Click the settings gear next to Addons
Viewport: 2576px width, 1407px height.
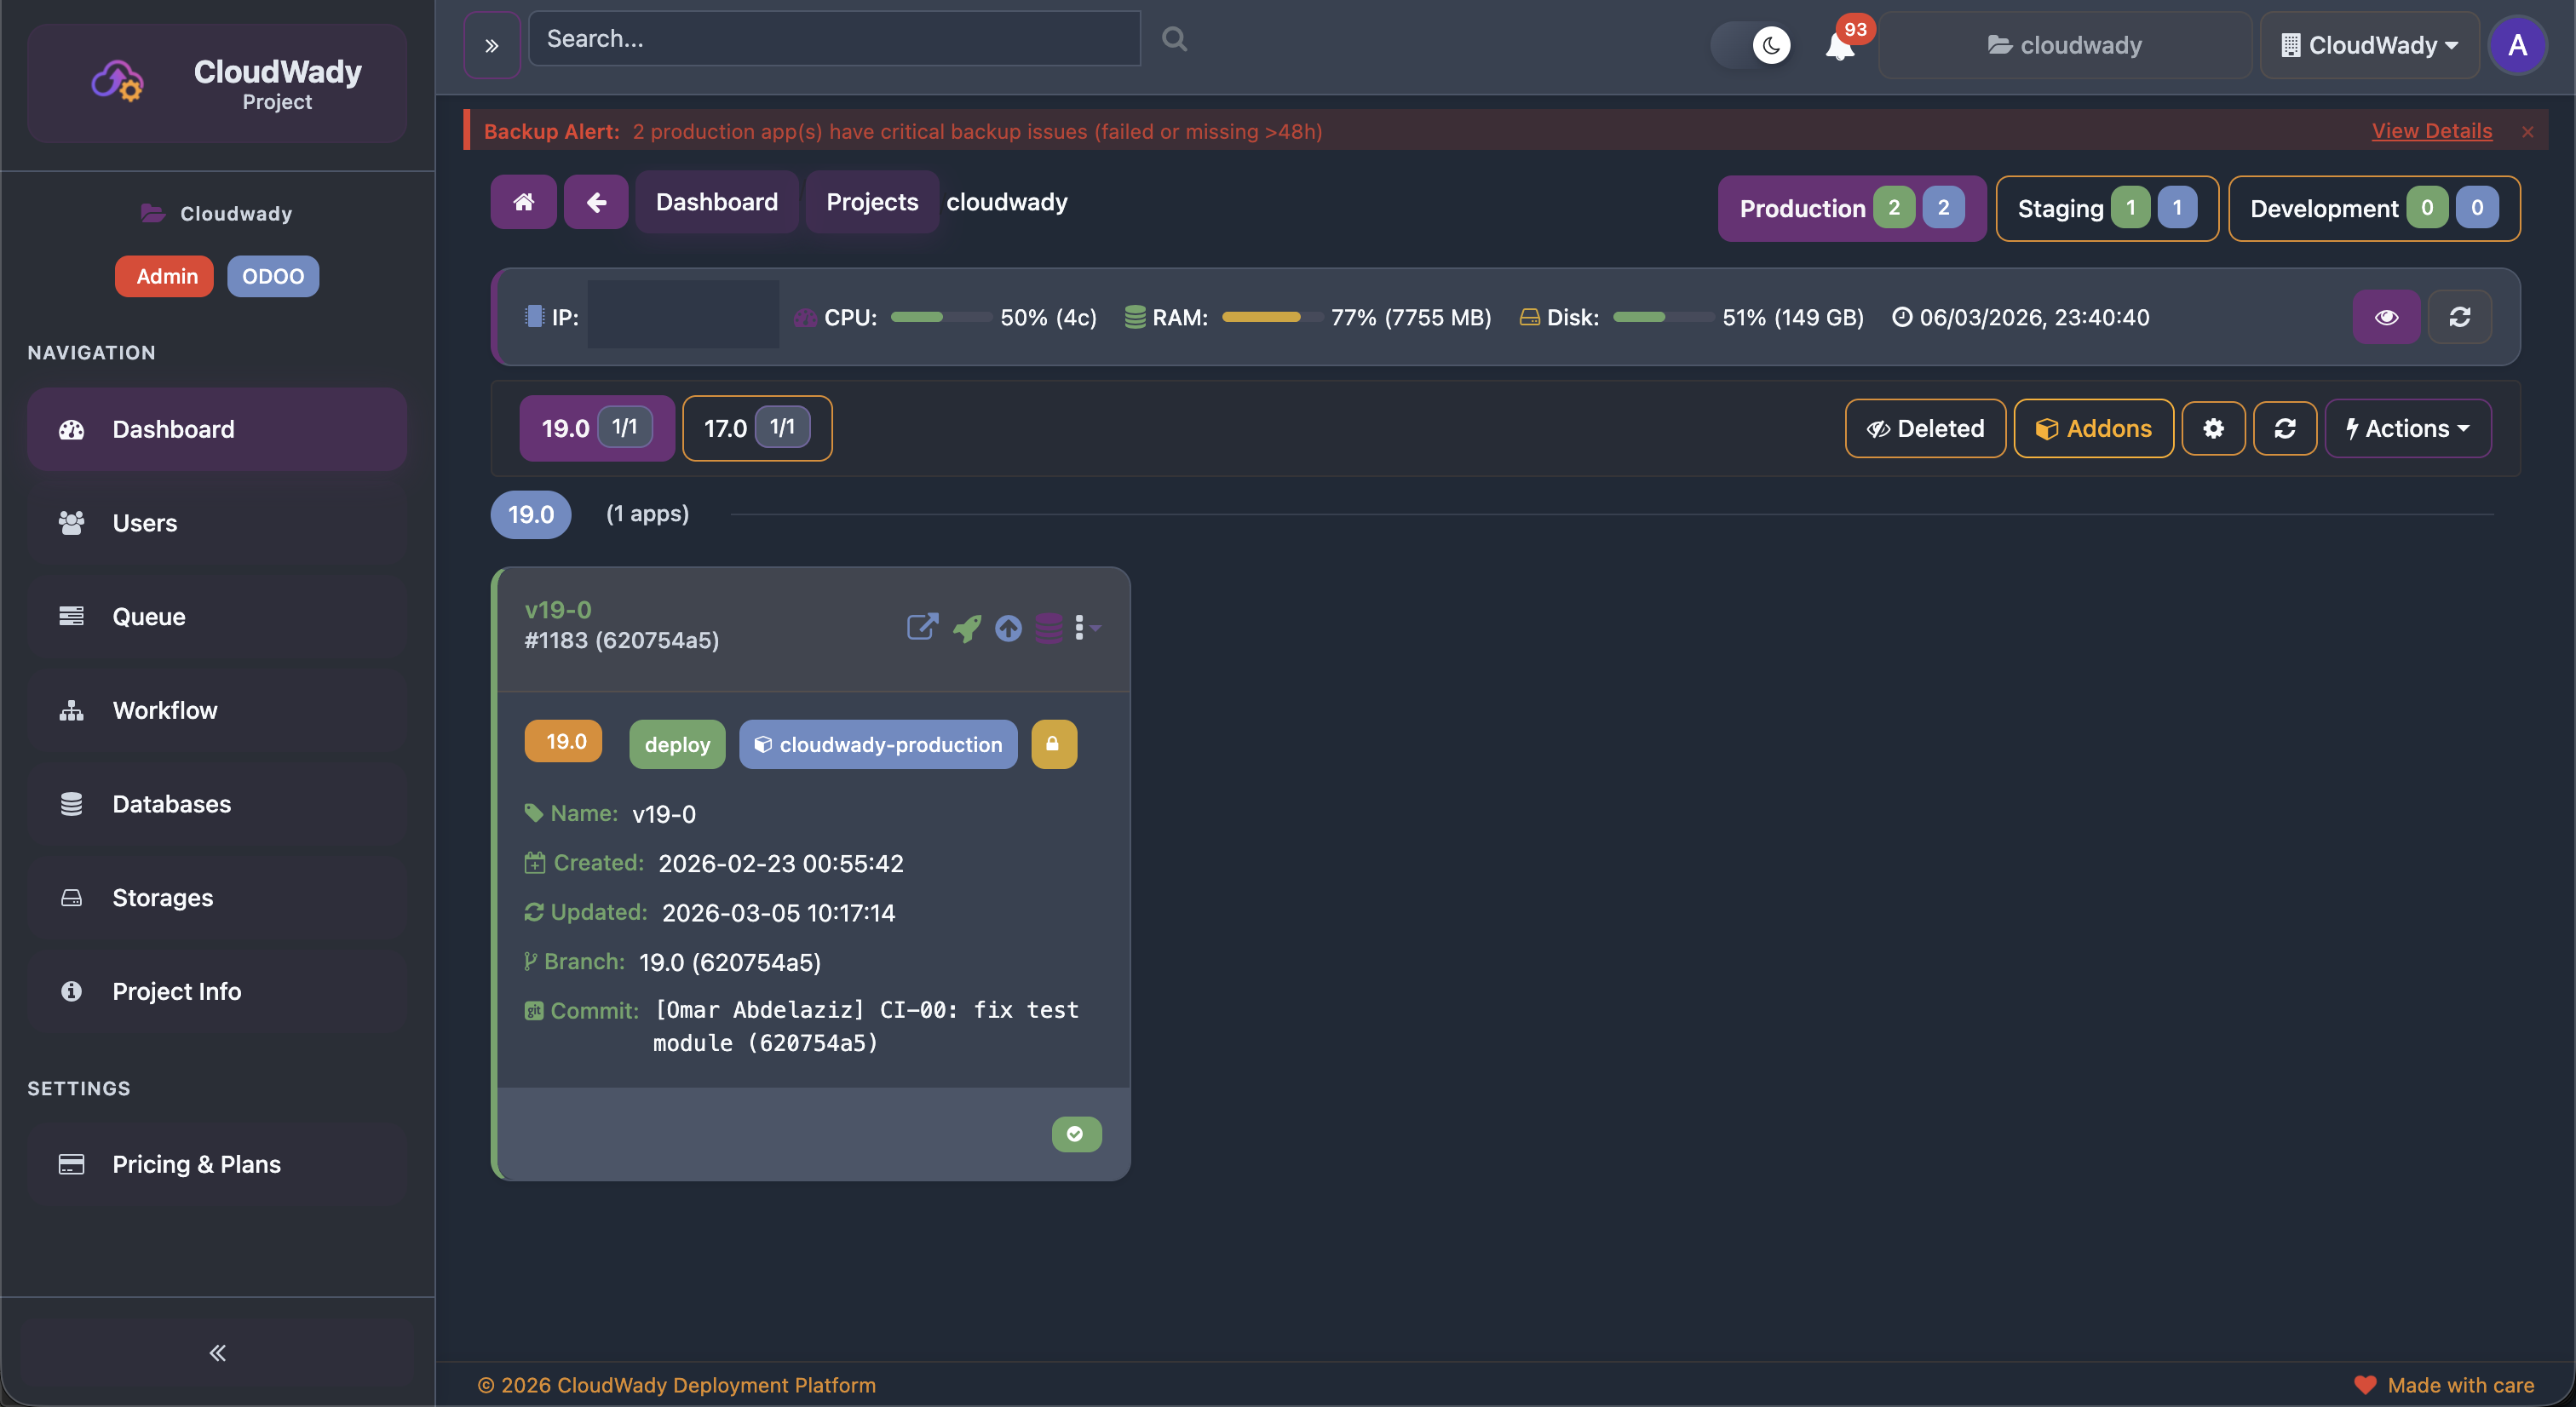2213,428
